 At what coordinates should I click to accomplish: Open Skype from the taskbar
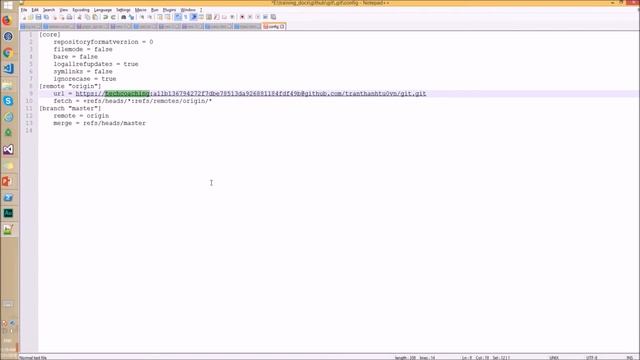[8, 101]
